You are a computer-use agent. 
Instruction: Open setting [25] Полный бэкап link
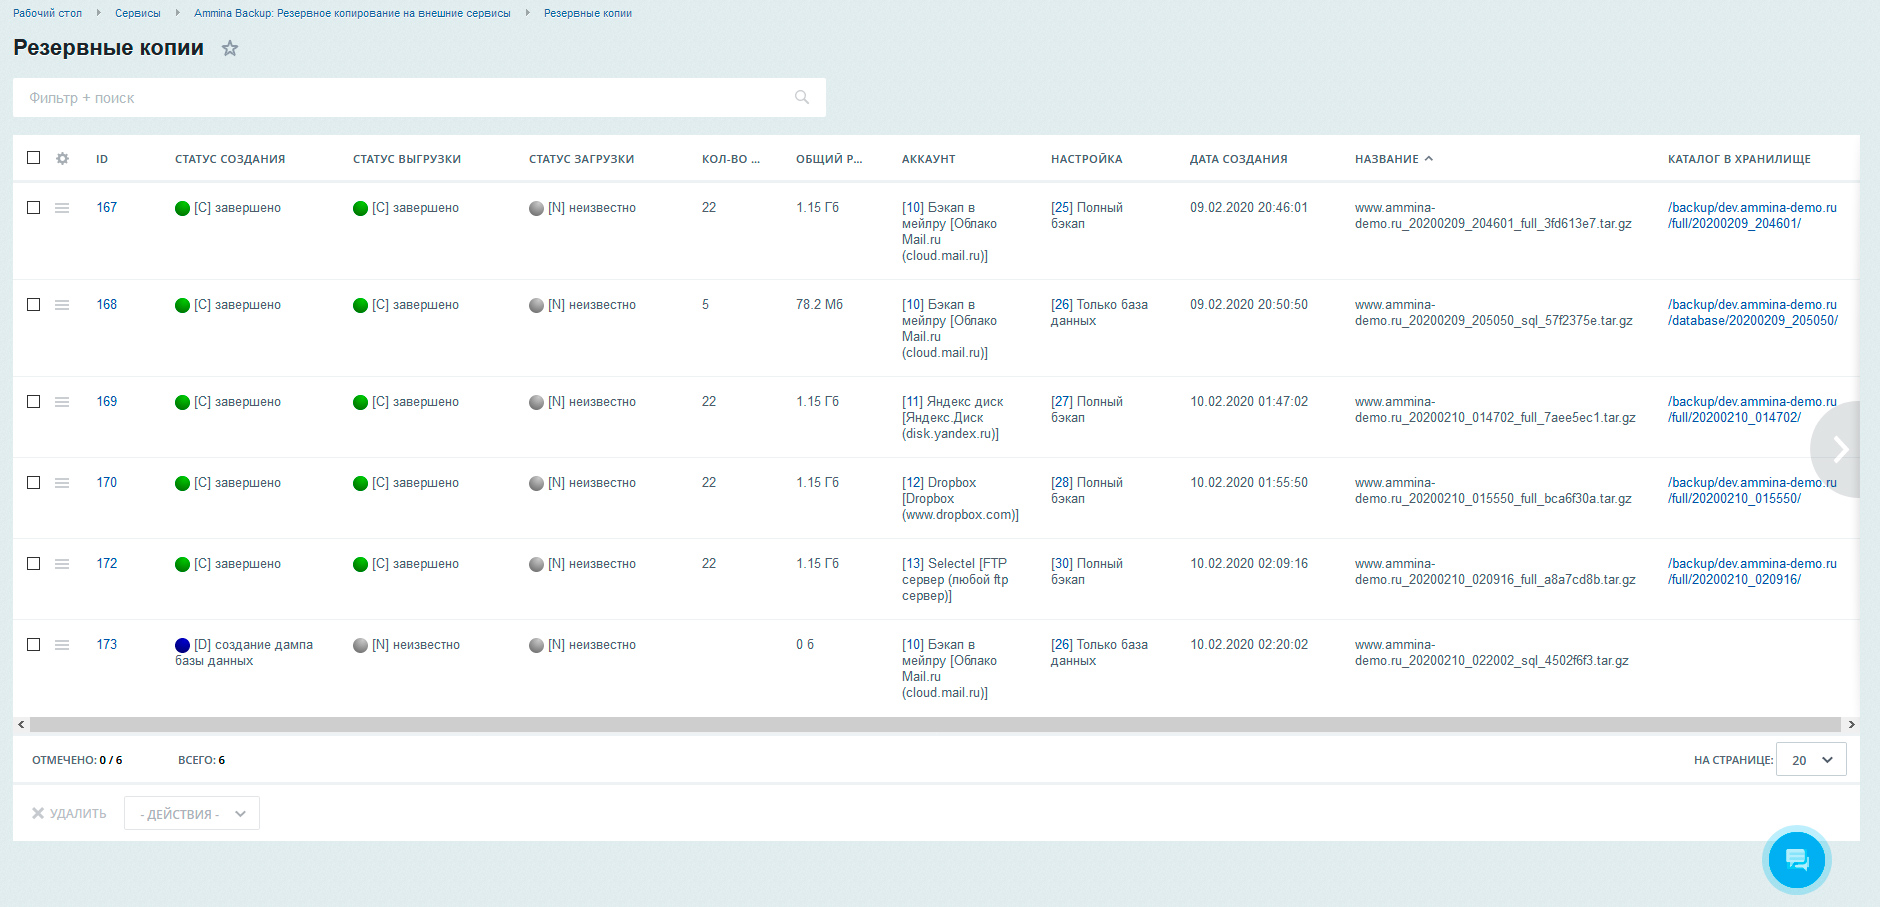1087,215
